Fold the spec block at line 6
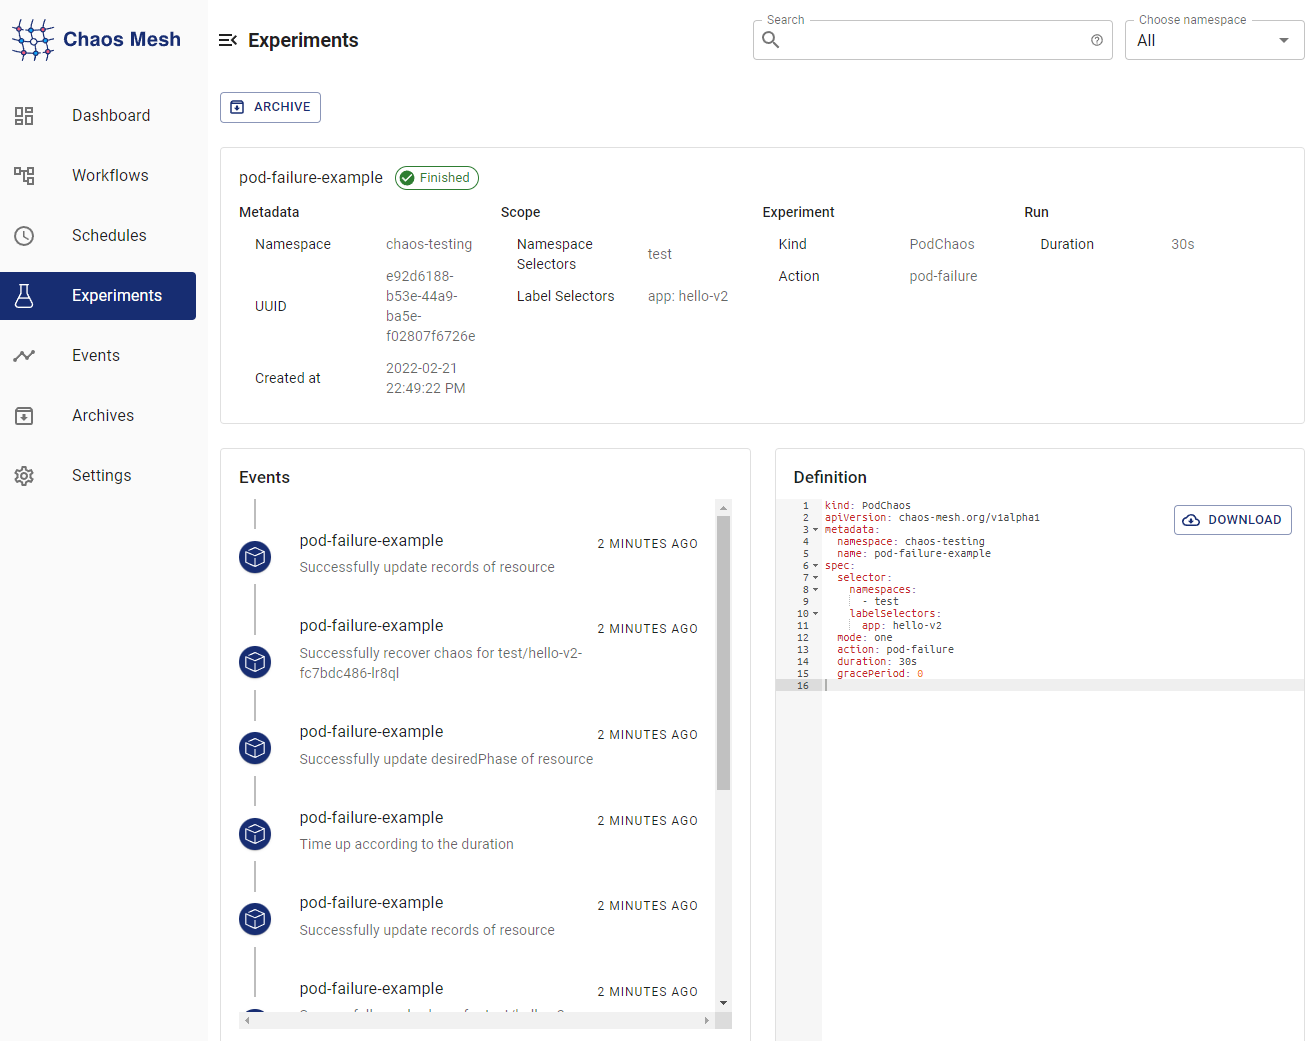The image size is (1310, 1041). pos(815,566)
